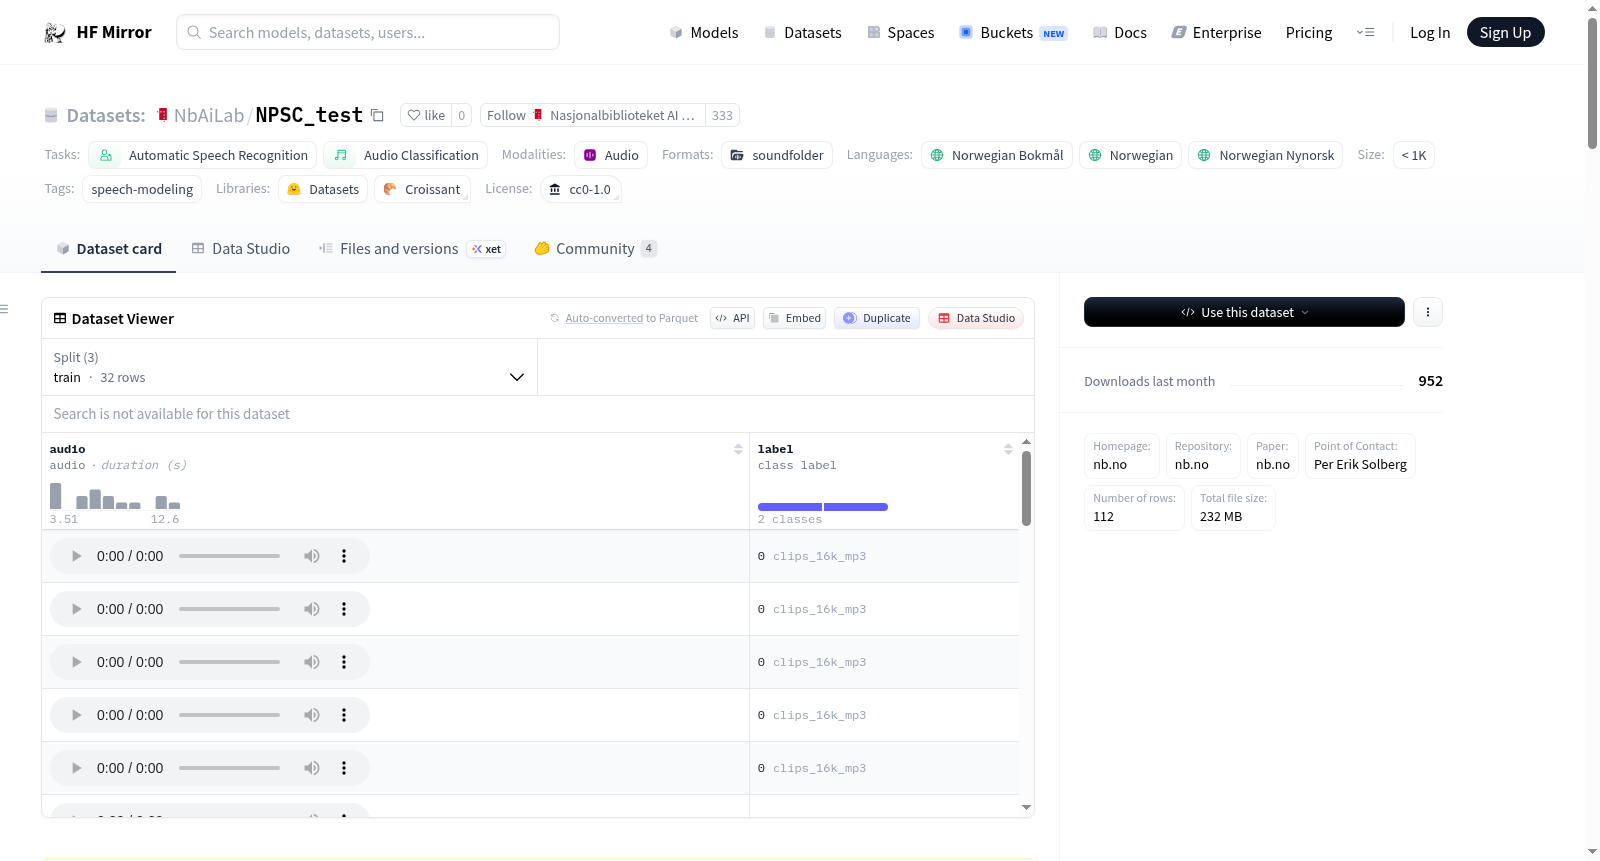This screenshot has width=1600, height=861.
Task: Open the Spaces menu item
Action: [900, 32]
